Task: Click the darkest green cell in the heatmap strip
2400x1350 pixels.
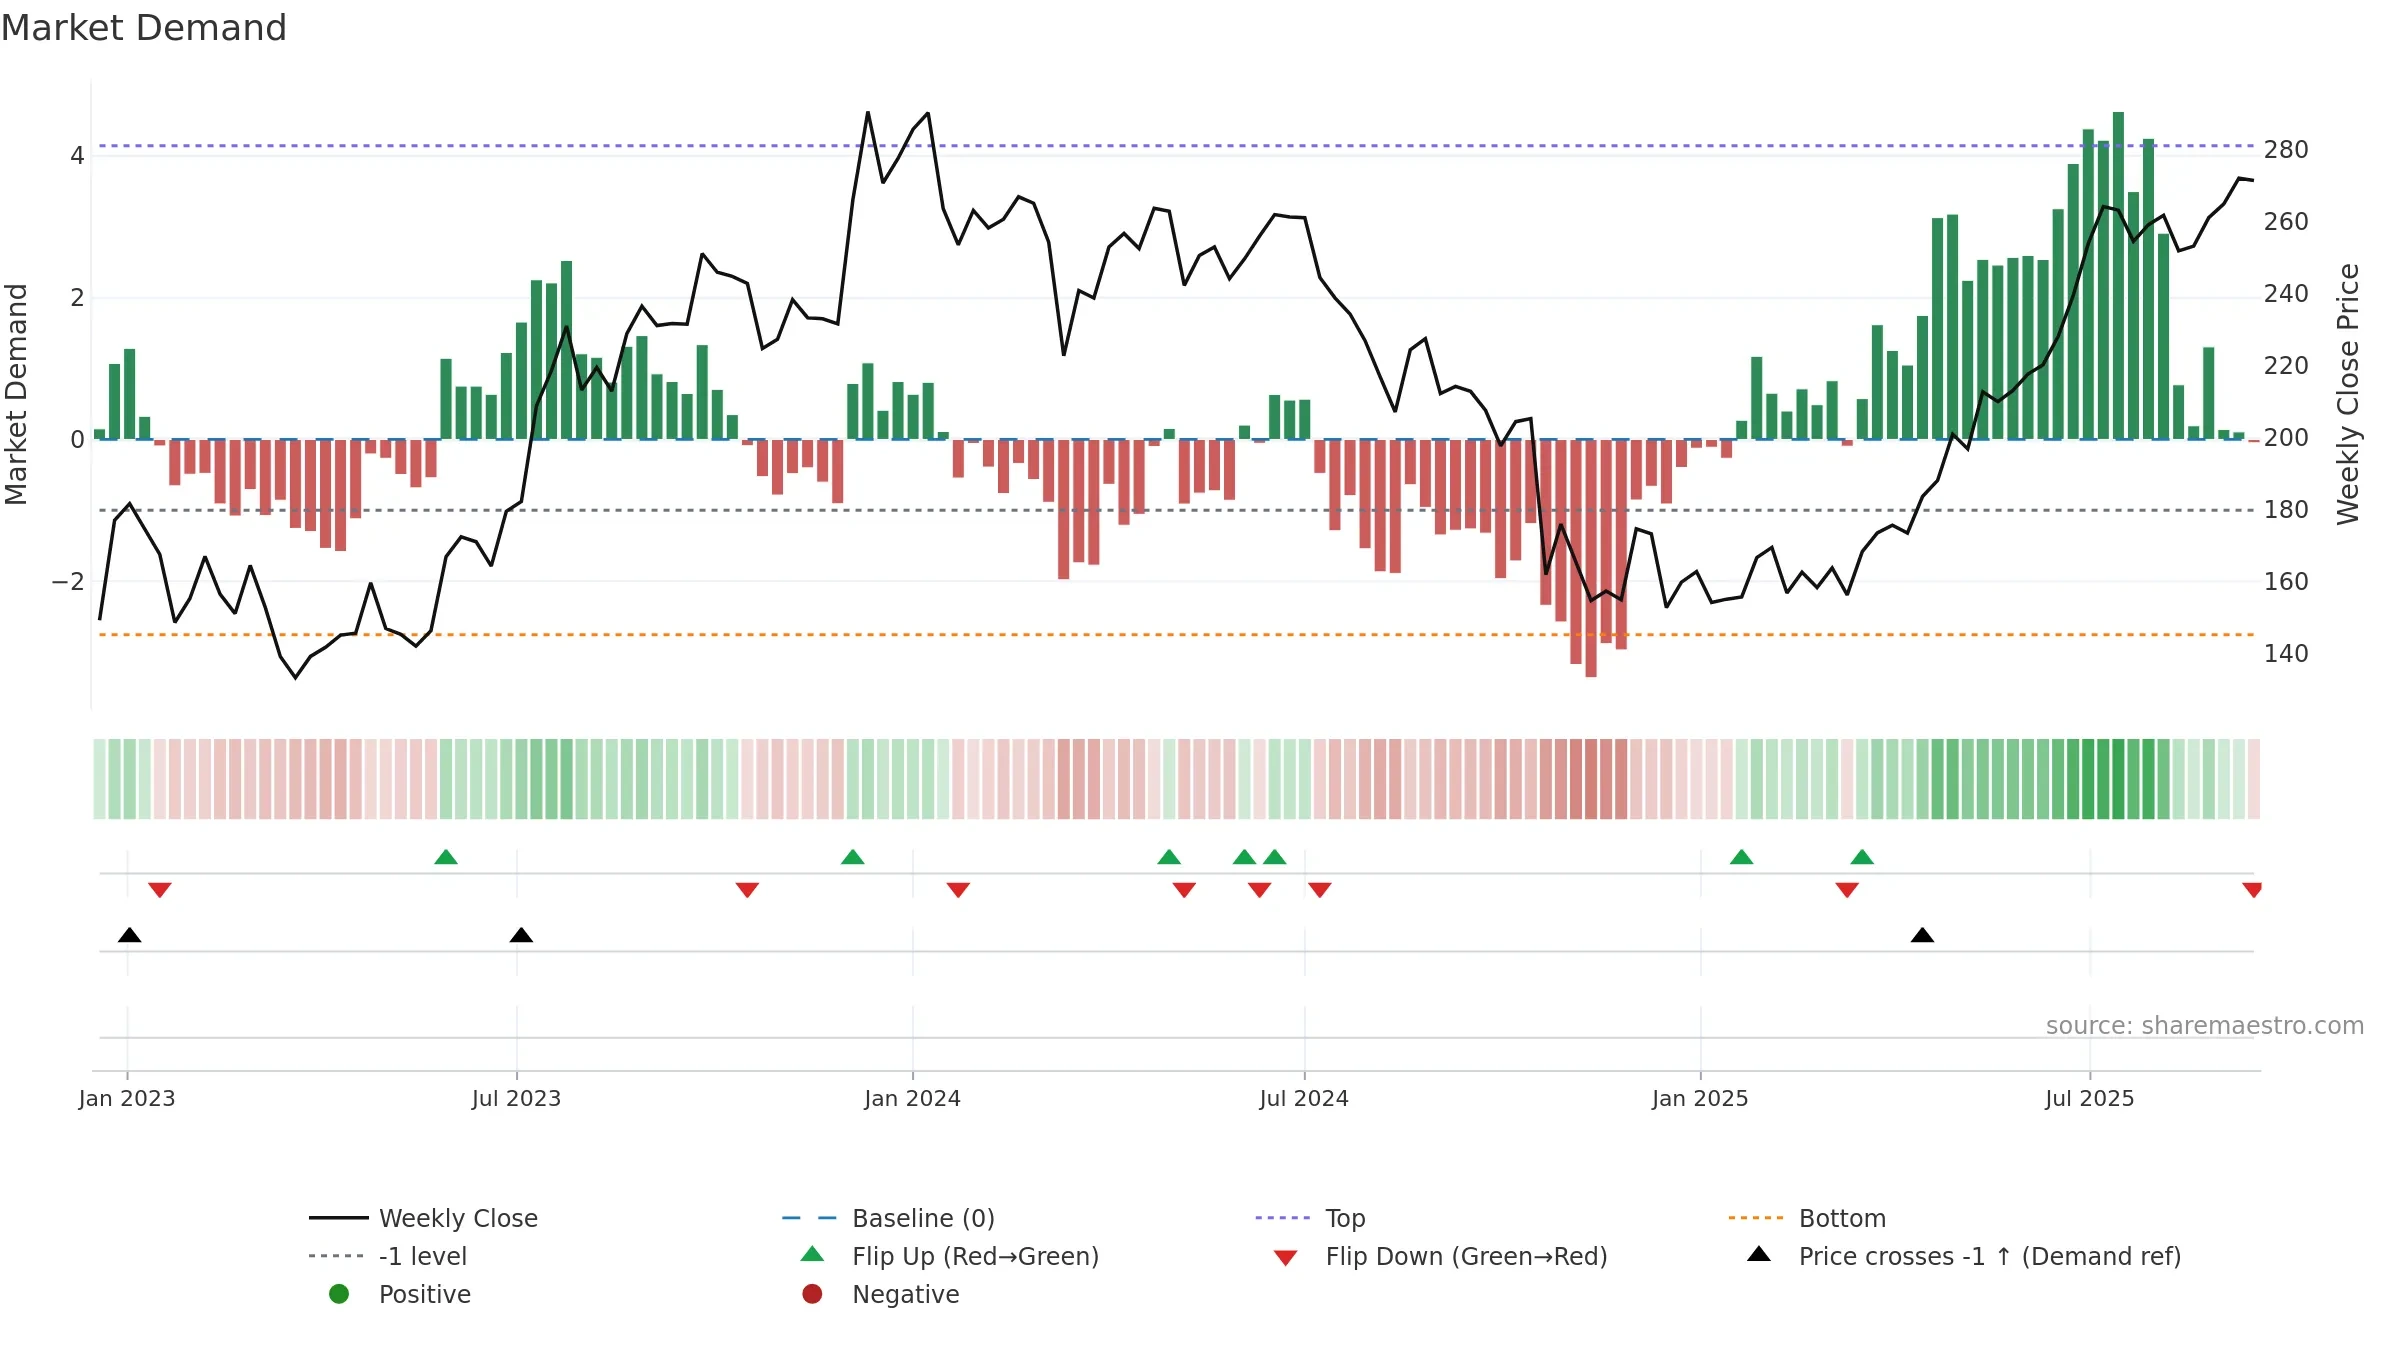Action: click(x=2118, y=779)
